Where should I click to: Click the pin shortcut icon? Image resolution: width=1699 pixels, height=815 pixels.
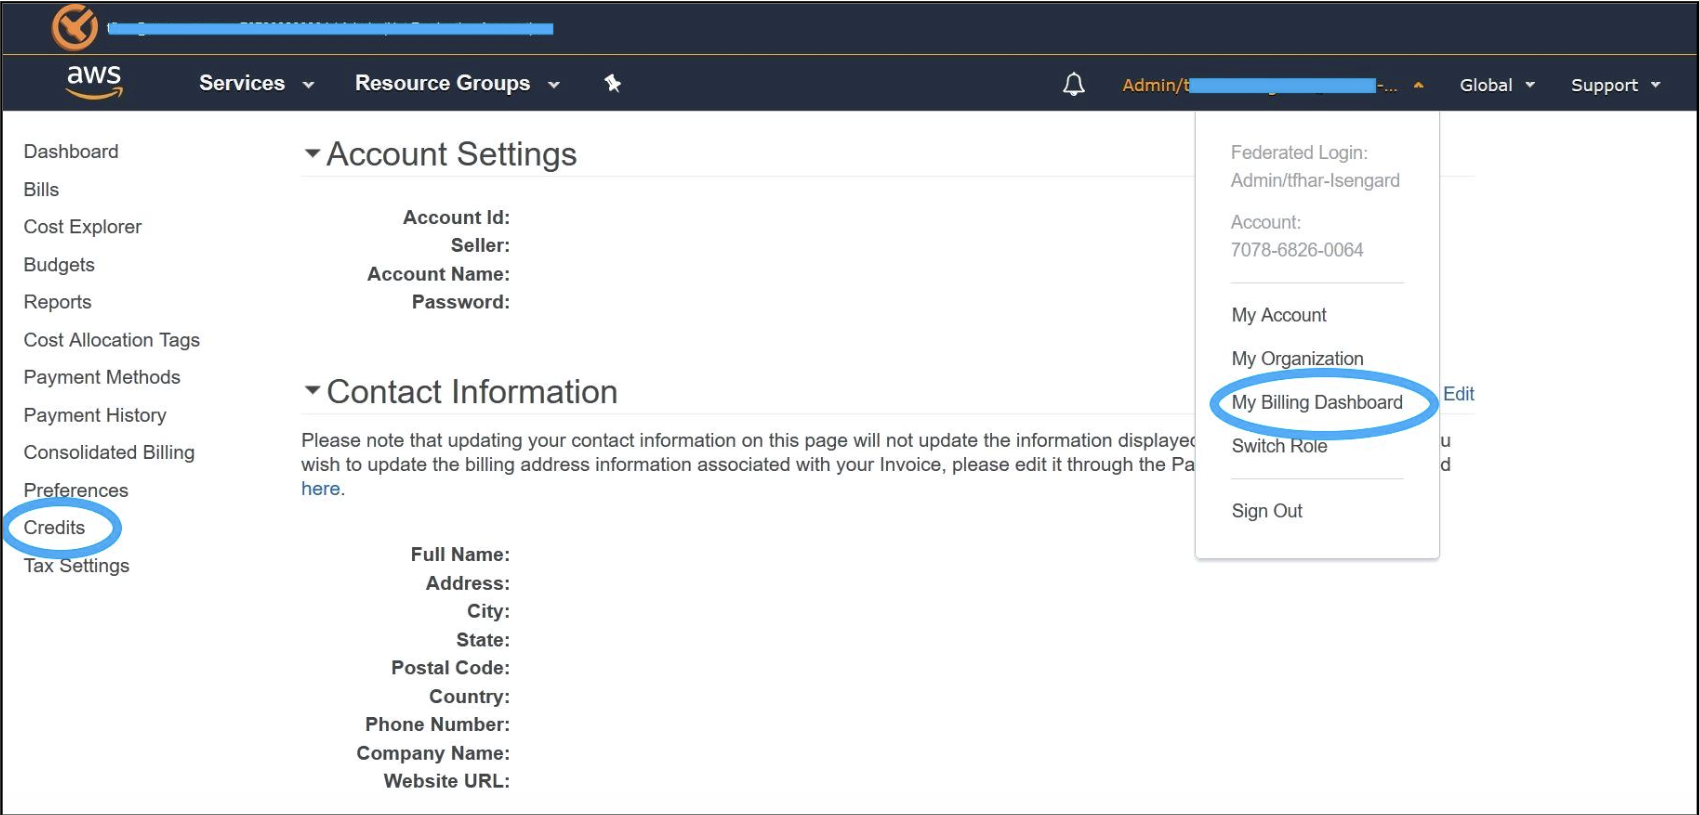[x=613, y=83]
